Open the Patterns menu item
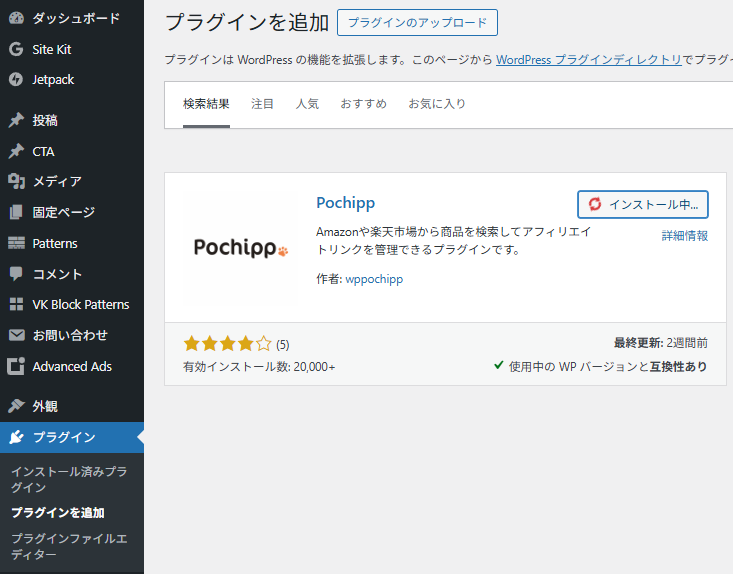The height and width of the screenshot is (574, 733). tap(54, 243)
